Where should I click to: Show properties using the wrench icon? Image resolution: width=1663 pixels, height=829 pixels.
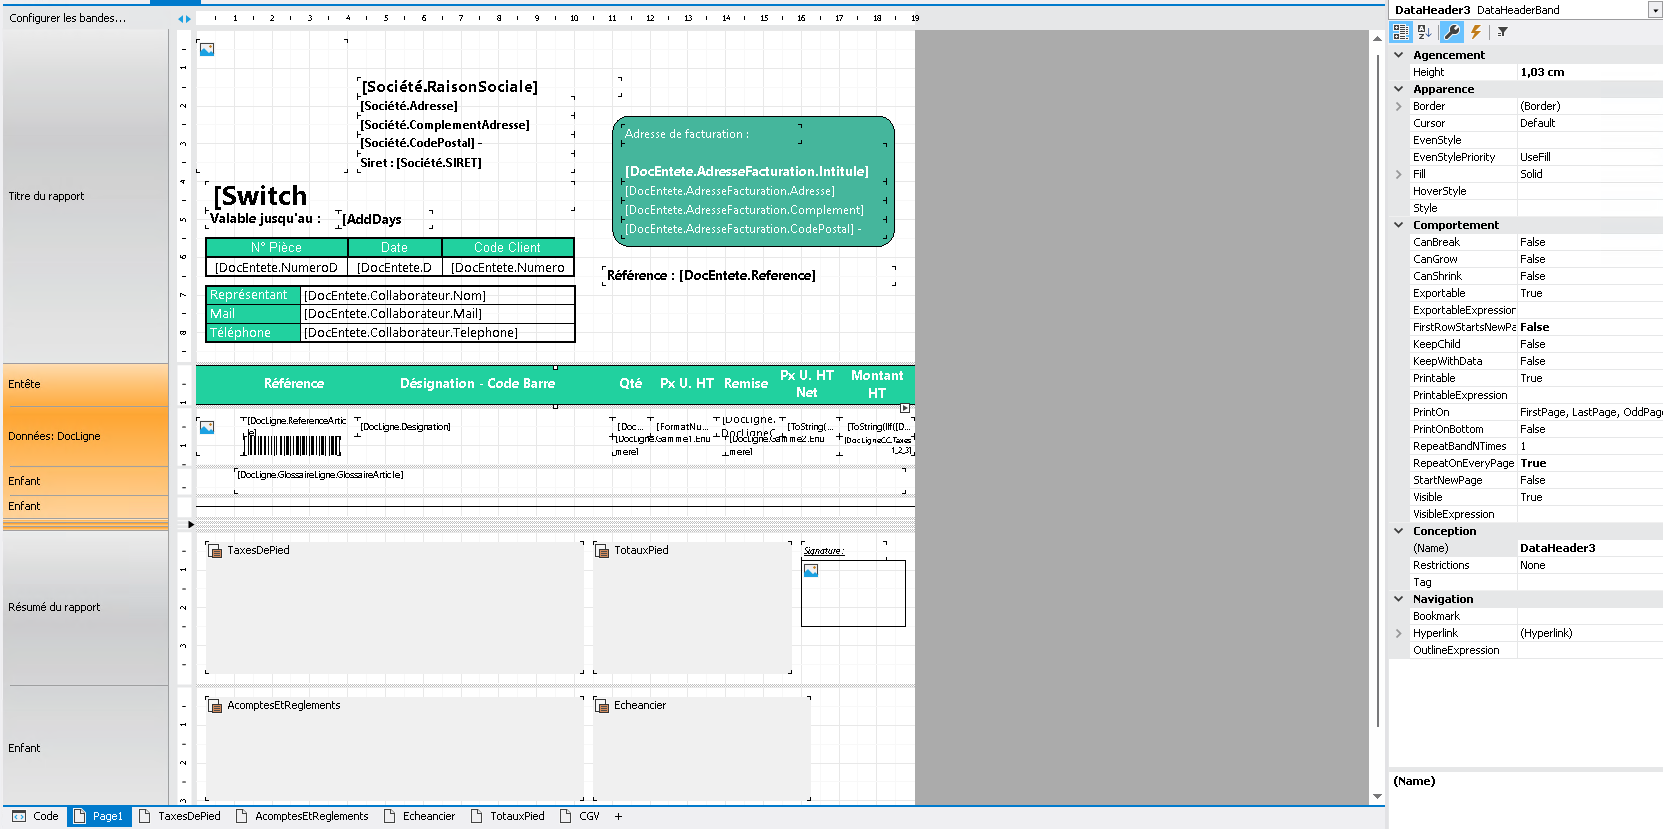(1452, 32)
